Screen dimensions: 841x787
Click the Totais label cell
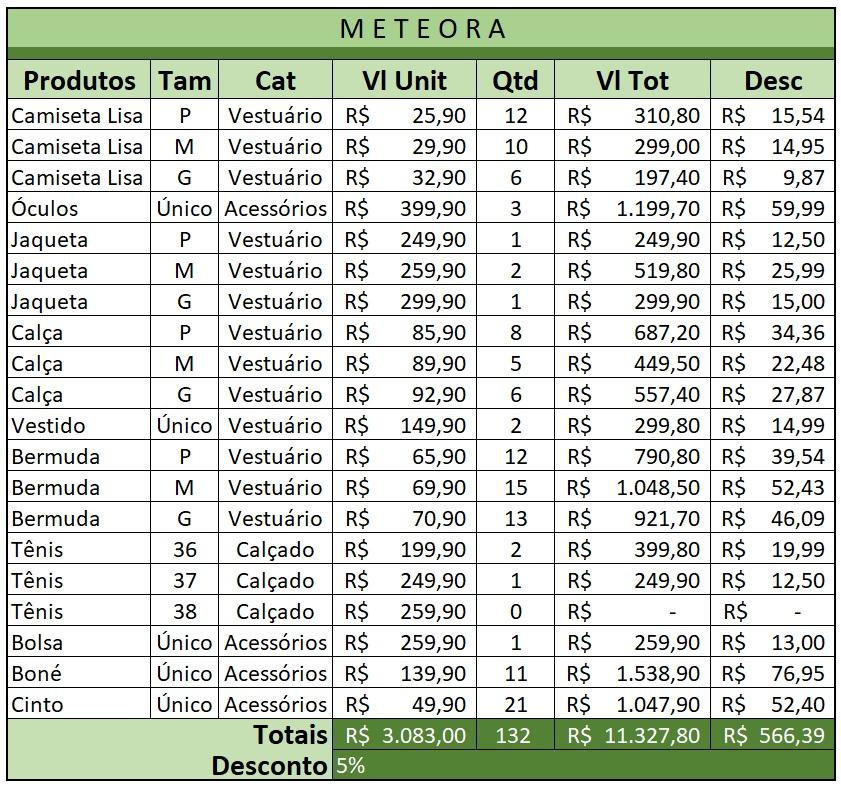pyautogui.click(x=170, y=735)
